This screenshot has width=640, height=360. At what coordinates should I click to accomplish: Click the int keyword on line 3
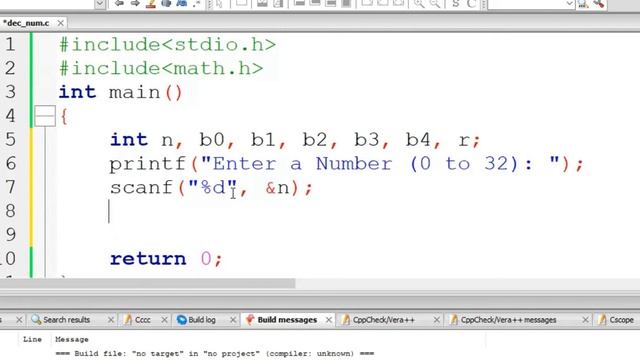[78, 92]
